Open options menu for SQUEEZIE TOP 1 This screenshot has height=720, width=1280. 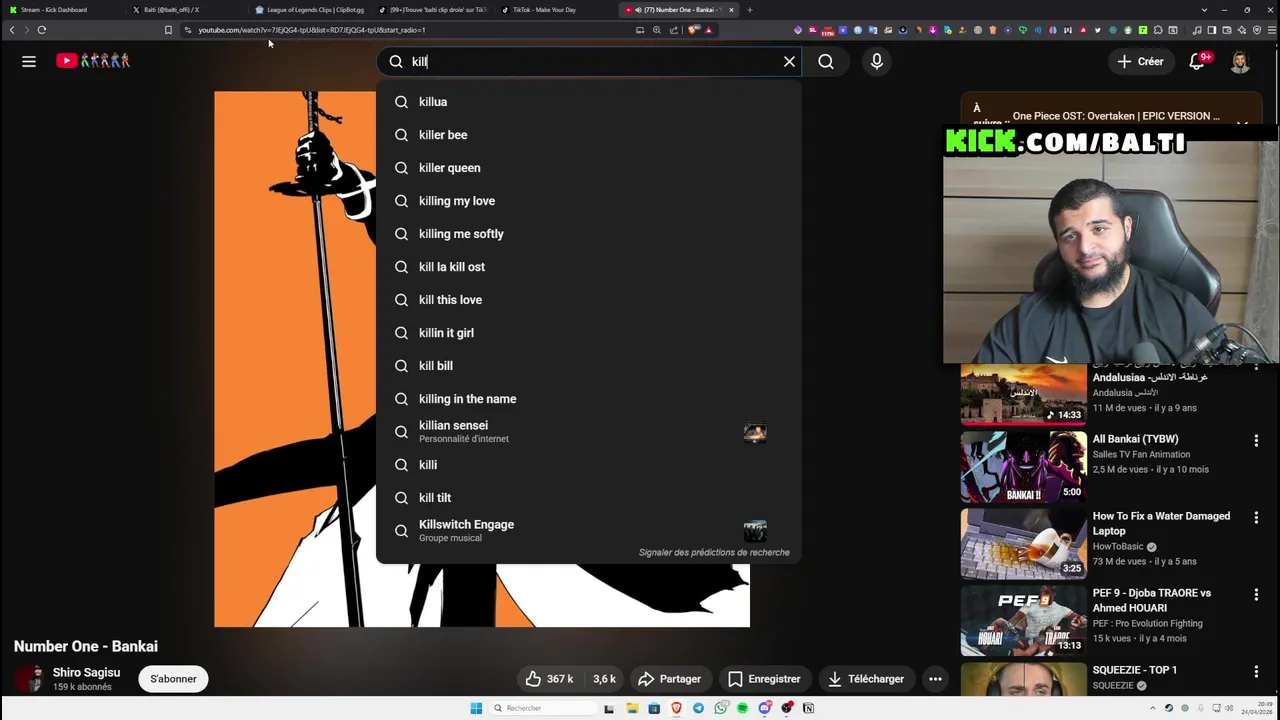tap(1256, 672)
